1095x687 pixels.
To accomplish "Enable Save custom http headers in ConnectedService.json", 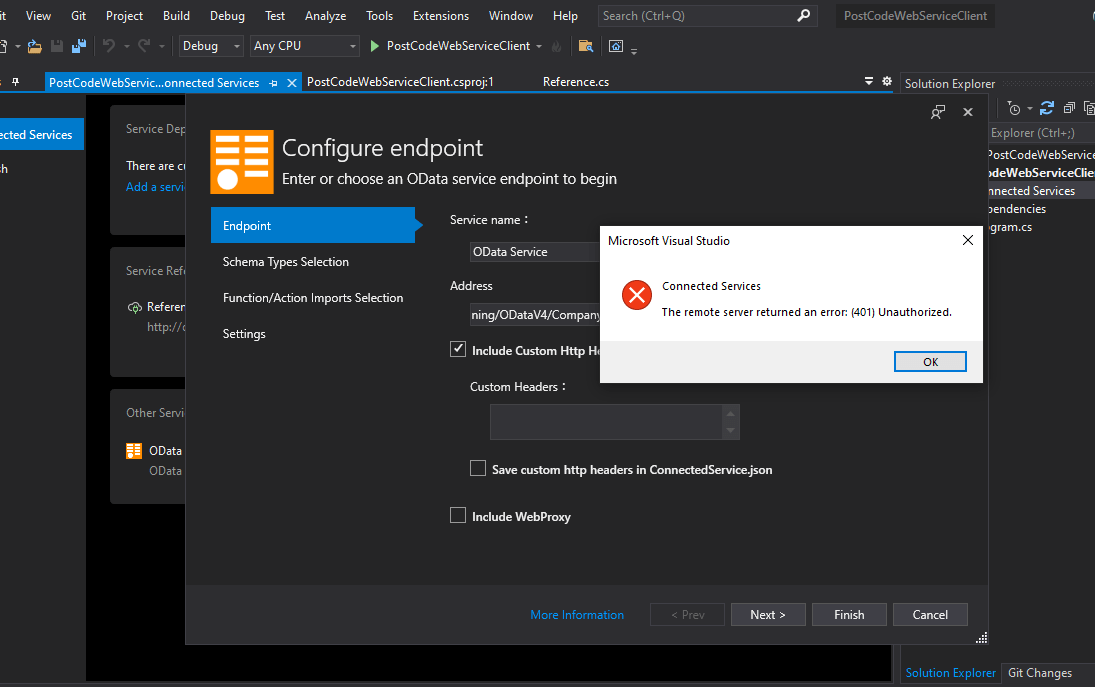I will coord(478,468).
